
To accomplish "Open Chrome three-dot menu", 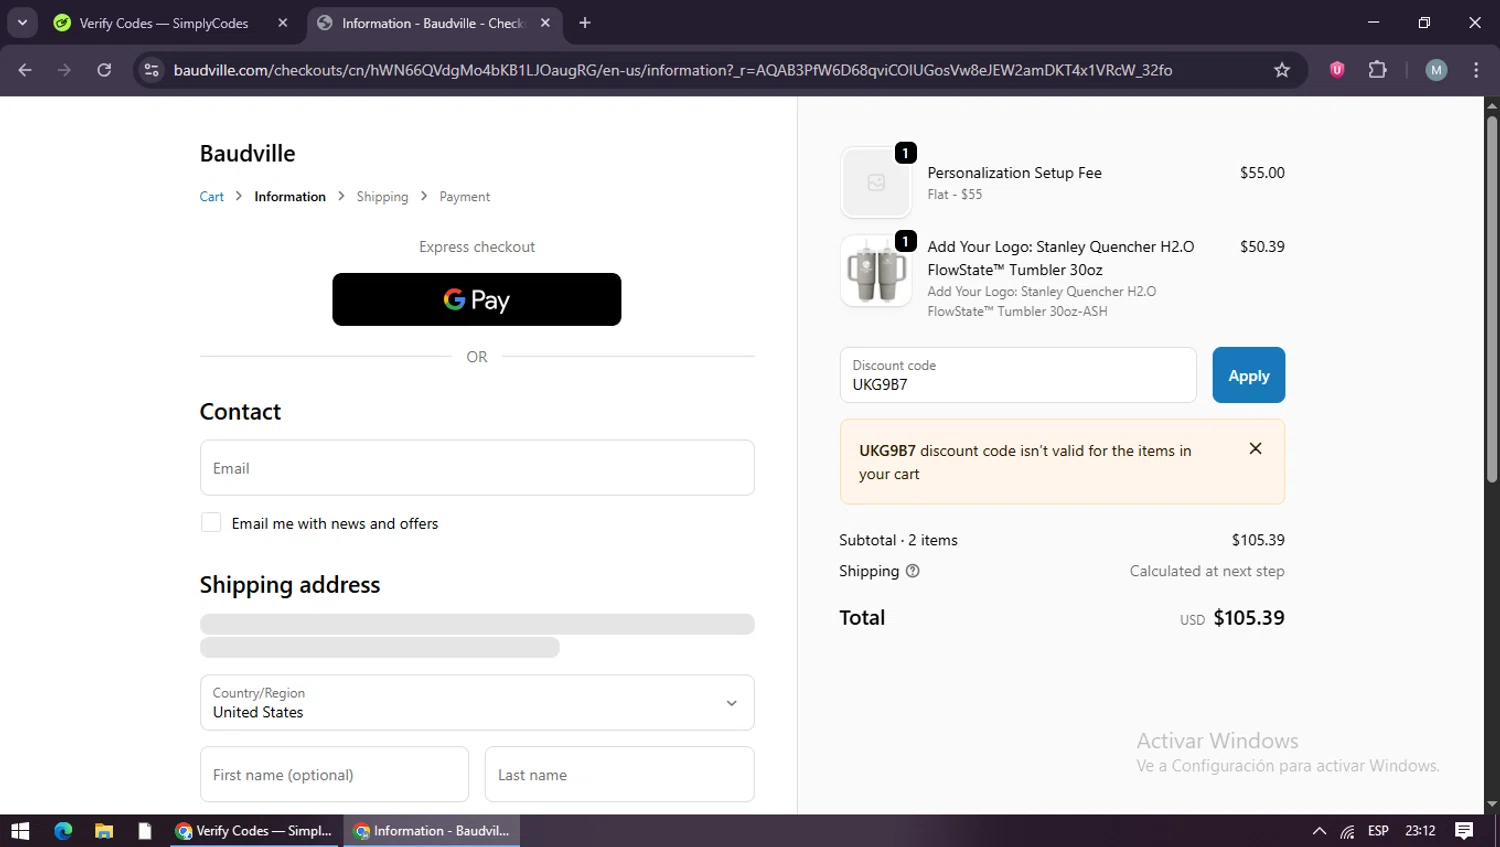I will coord(1476,70).
